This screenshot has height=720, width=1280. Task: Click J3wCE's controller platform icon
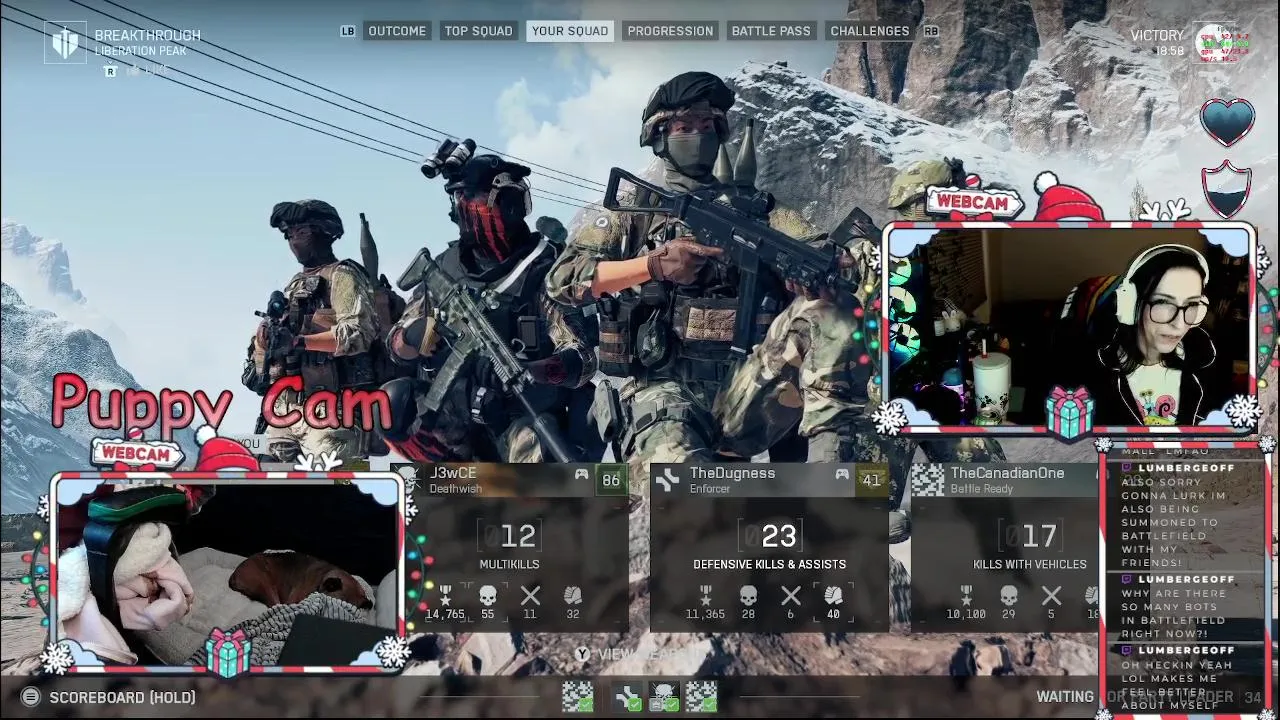[581, 475]
